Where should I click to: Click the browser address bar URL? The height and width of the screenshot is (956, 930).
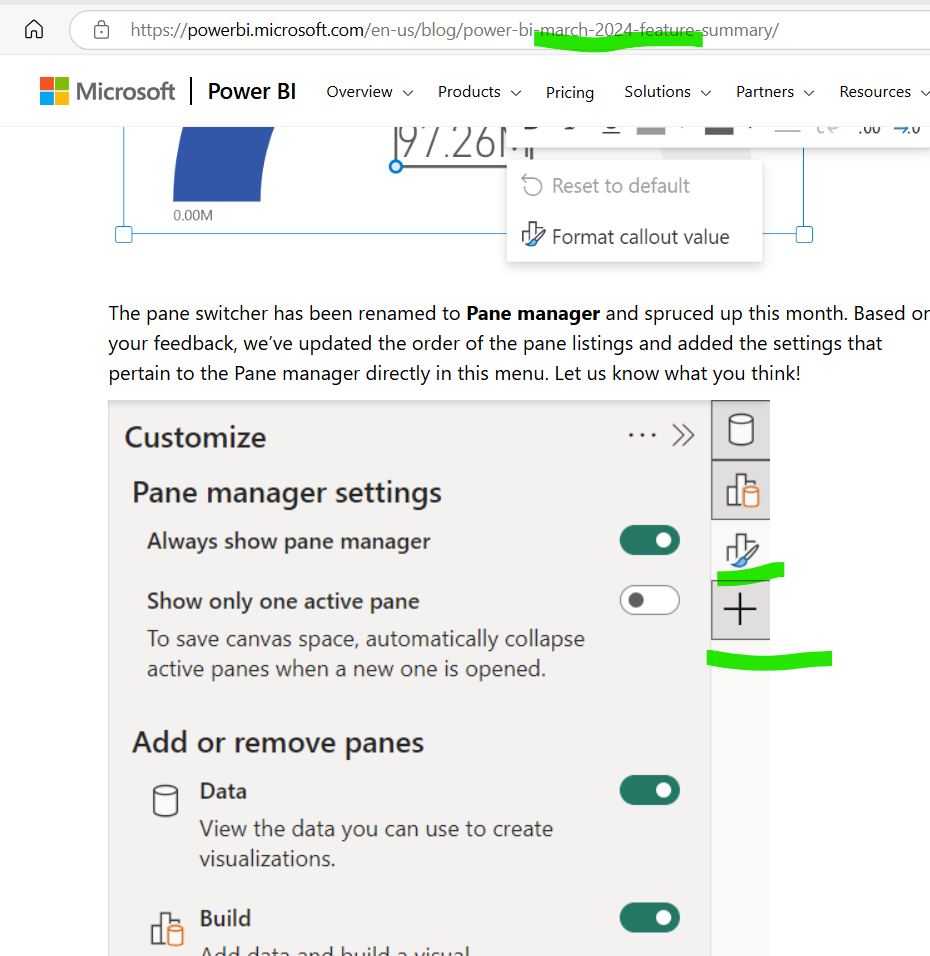454,30
